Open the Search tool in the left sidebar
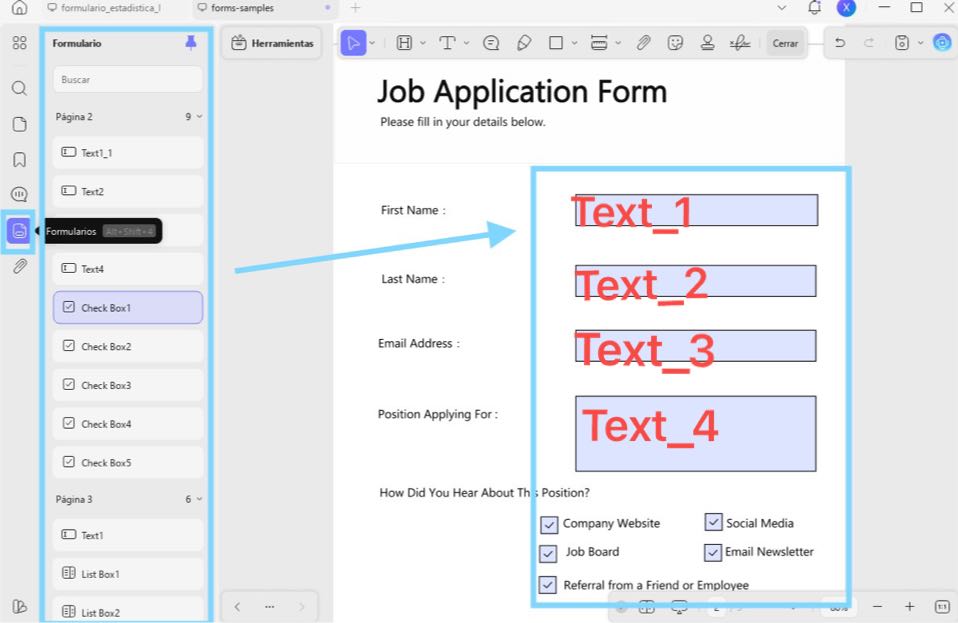Viewport: 958px width, 623px height. pyautogui.click(x=18, y=88)
